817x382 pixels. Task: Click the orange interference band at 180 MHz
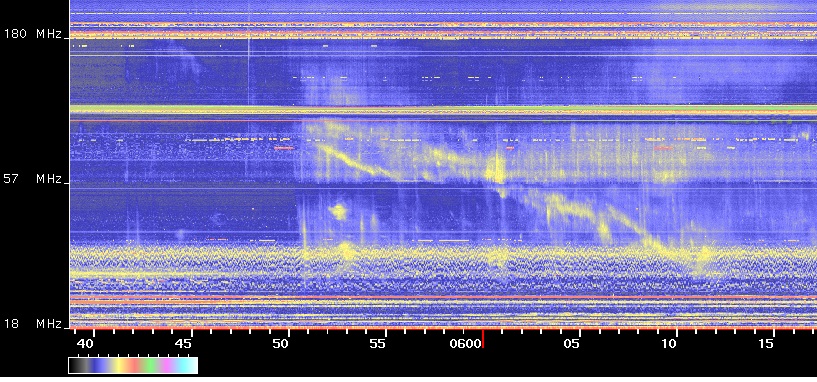(443, 35)
